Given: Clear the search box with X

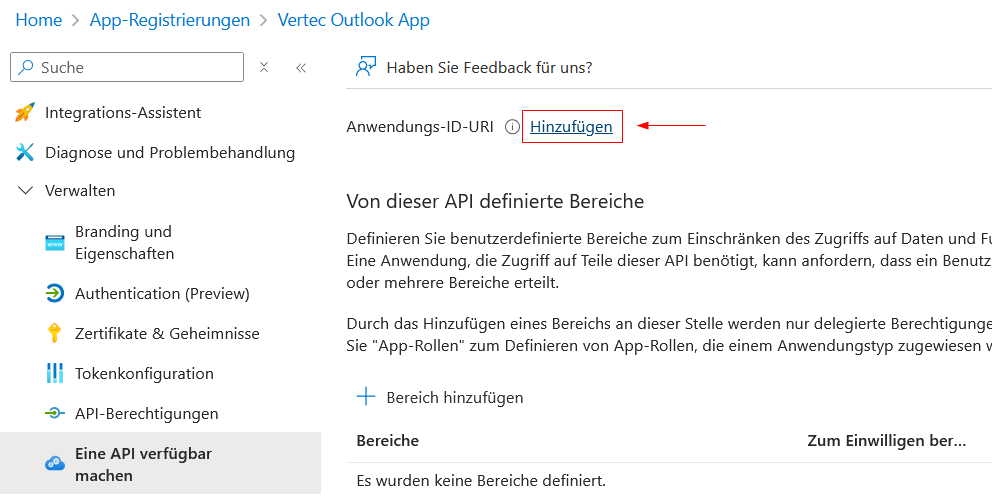Looking at the screenshot, I should click(x=264, y=67).
